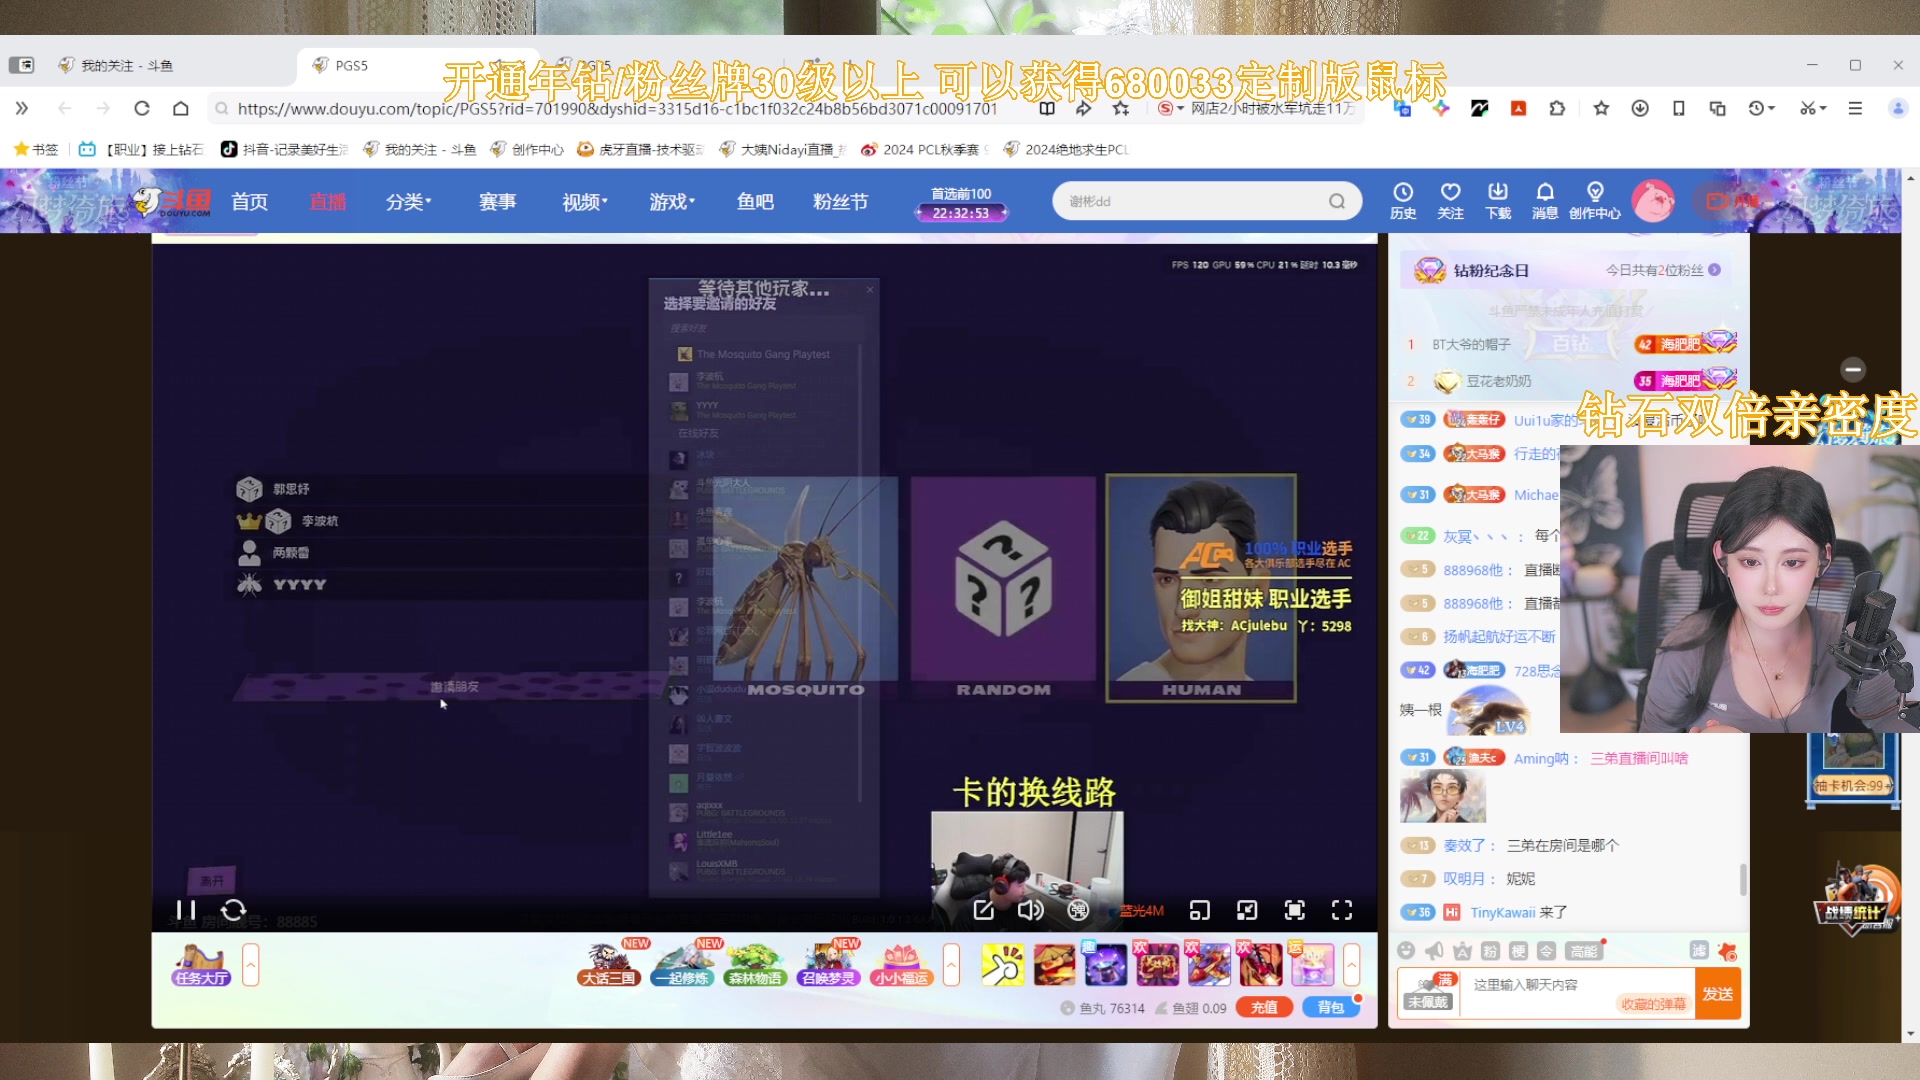Enable mini-window picture-in-picture icon

click(1199, 910)
